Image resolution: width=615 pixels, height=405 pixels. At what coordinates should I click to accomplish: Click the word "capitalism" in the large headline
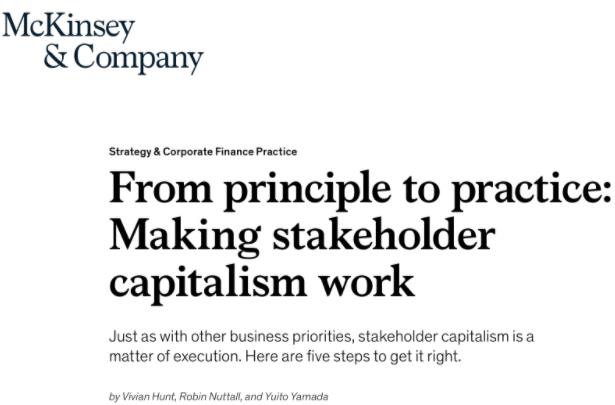pos(195,281)
